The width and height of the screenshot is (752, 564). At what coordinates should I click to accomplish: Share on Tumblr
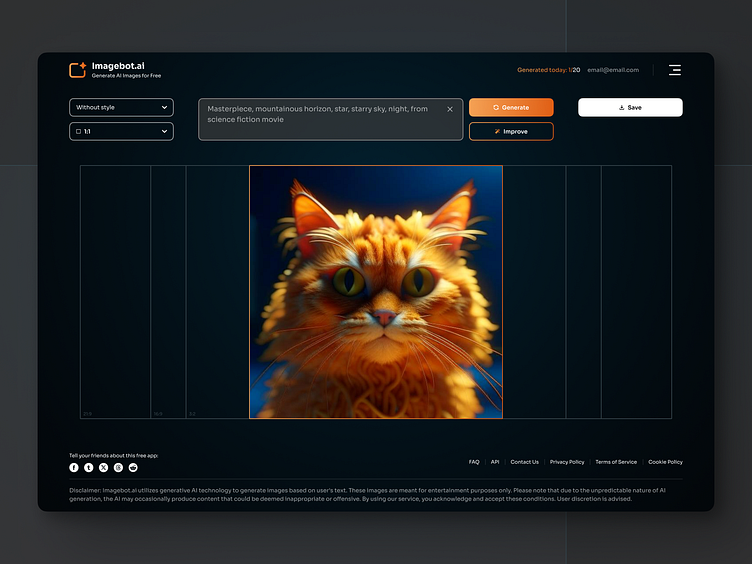tap(89, 467)
